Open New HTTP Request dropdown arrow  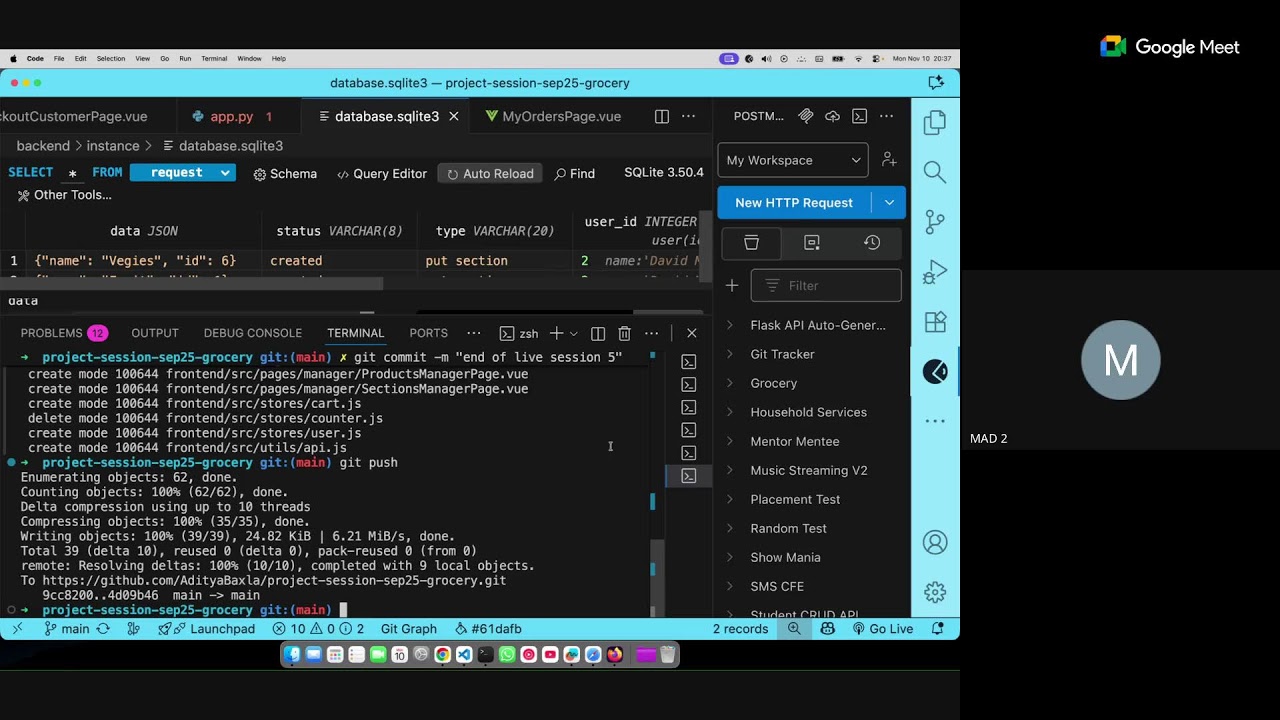[889, 203]
